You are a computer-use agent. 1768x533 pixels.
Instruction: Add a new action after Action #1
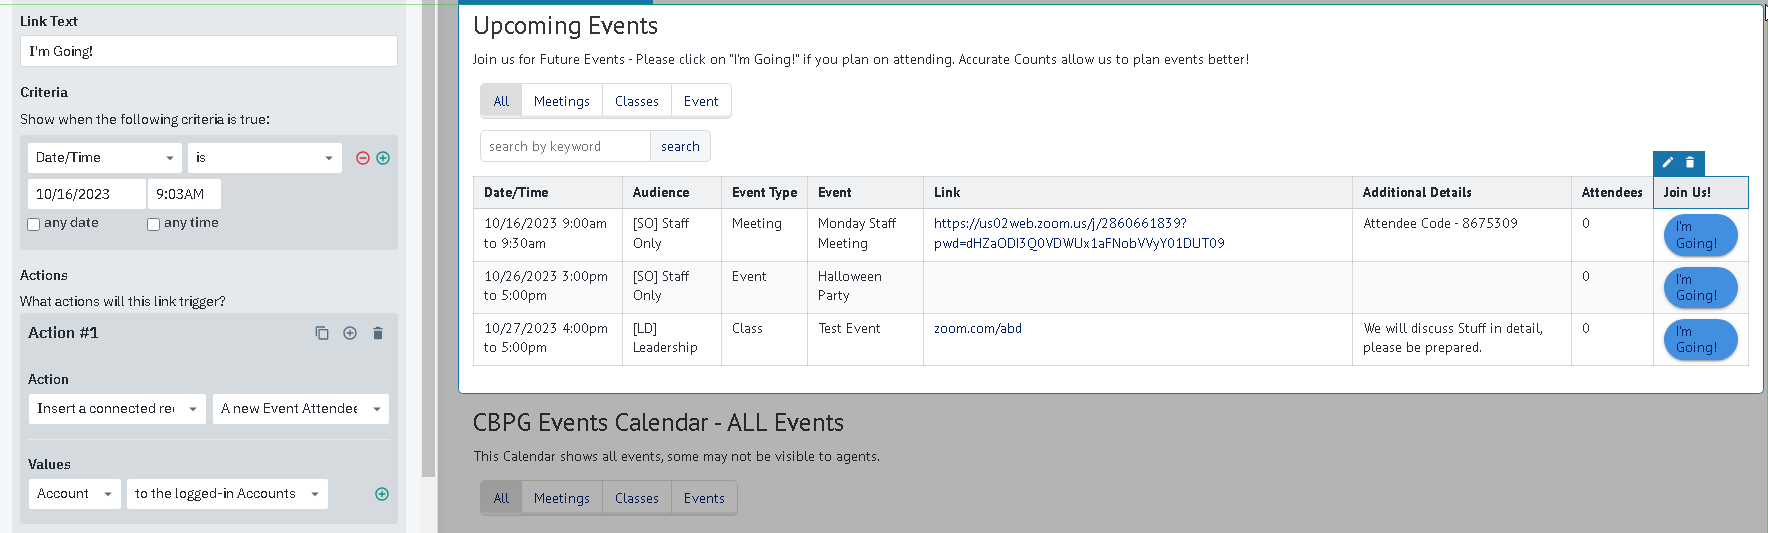(x=350, y=333)
